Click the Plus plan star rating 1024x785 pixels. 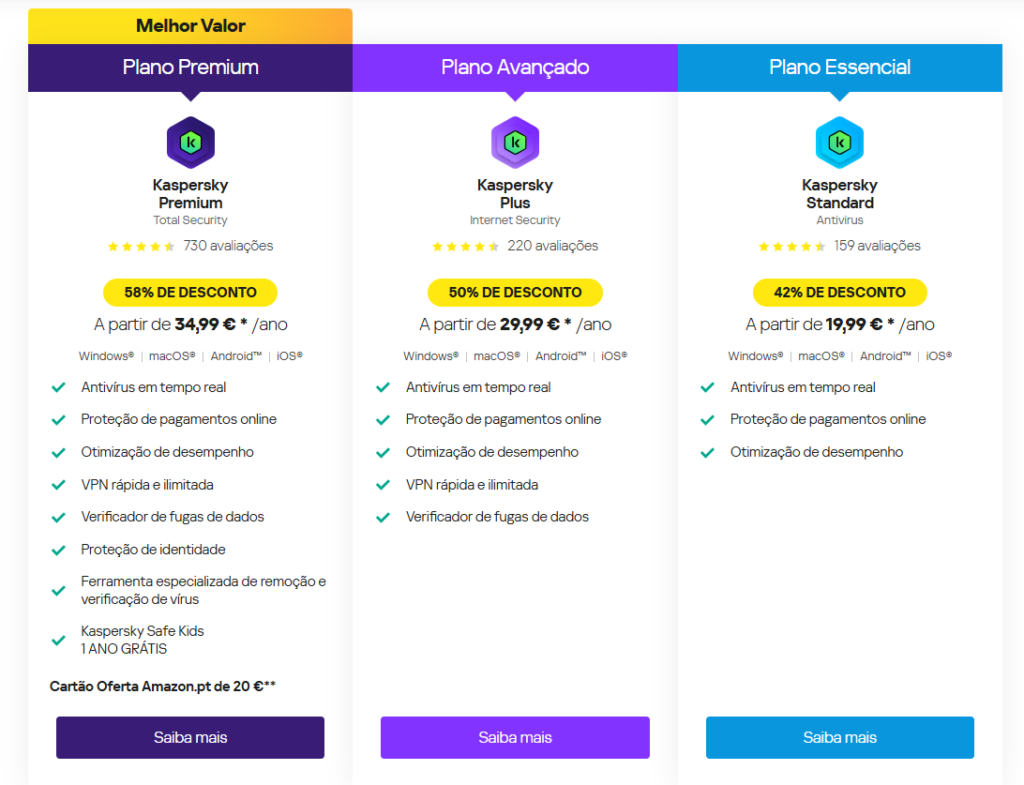click(466, 246)
